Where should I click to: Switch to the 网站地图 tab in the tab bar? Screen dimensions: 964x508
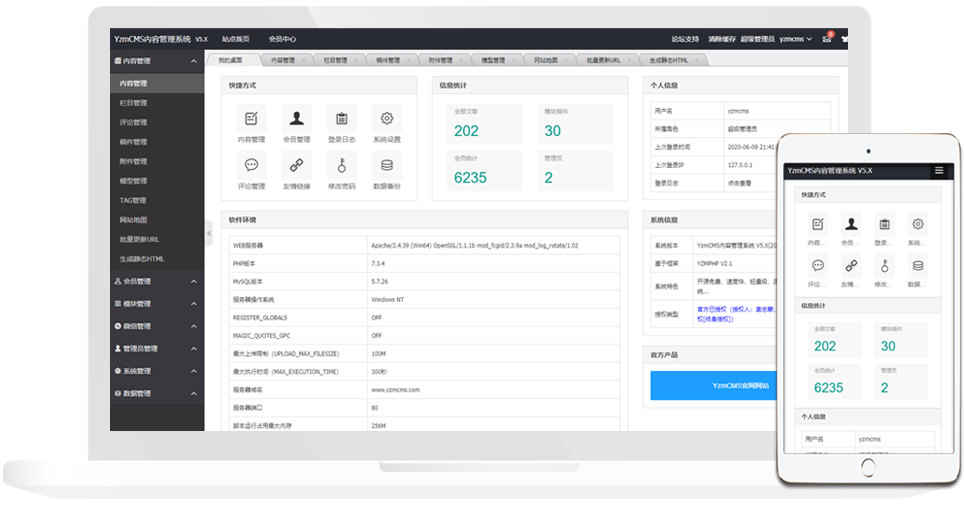pyautogui.click(x=545, y=60)
